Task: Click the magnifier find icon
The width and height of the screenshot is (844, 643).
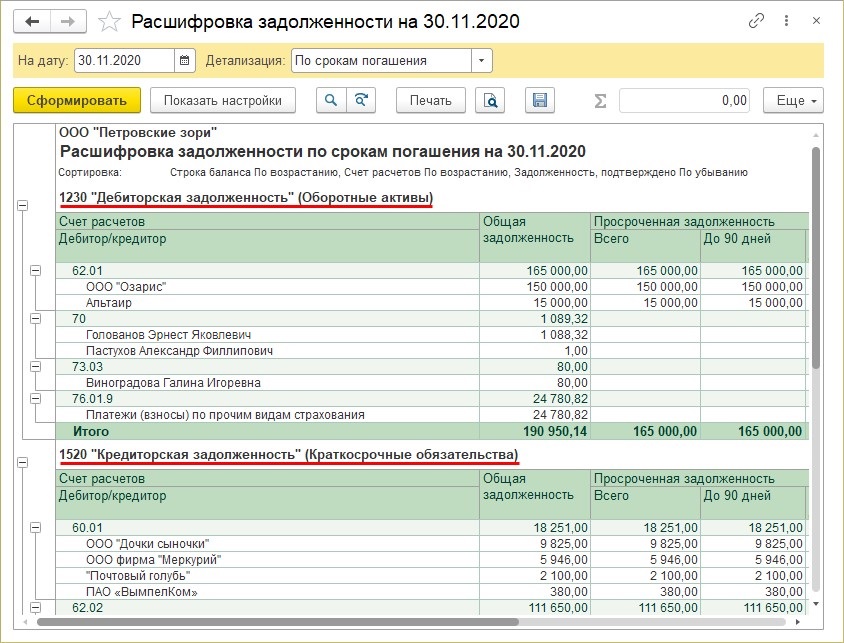Action: click(331, 100)
